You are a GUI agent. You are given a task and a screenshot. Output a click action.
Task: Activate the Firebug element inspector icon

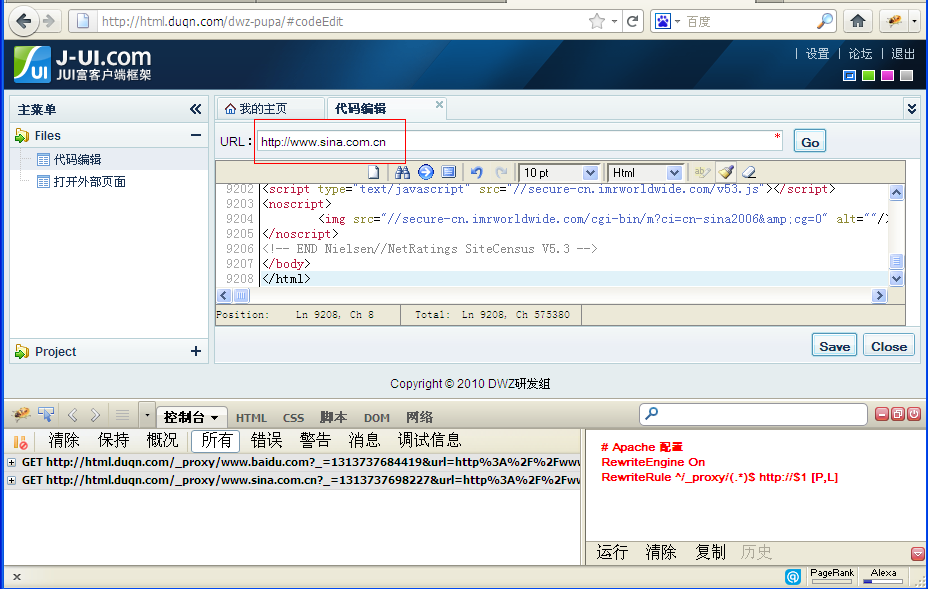click(x=46, y=415)
